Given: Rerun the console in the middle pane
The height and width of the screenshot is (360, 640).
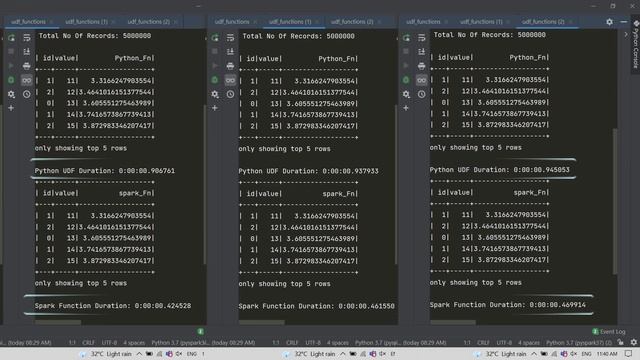Looking at the screenshot, I should tap(215, 38).
